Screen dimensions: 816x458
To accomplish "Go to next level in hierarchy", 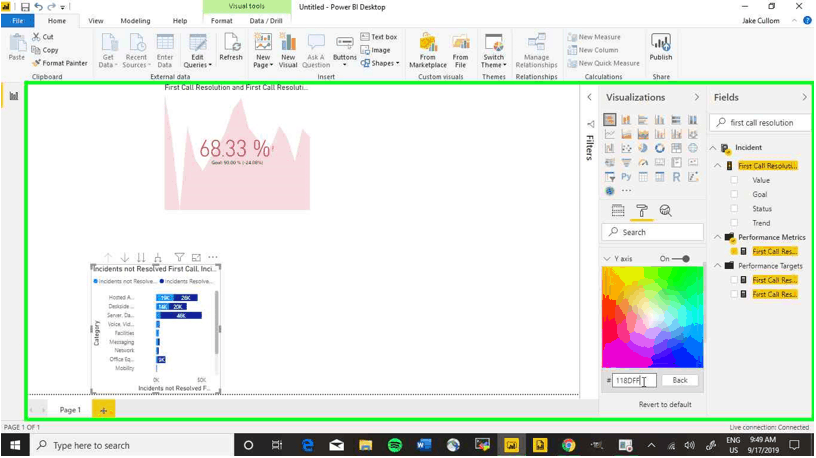I will 141,257.
